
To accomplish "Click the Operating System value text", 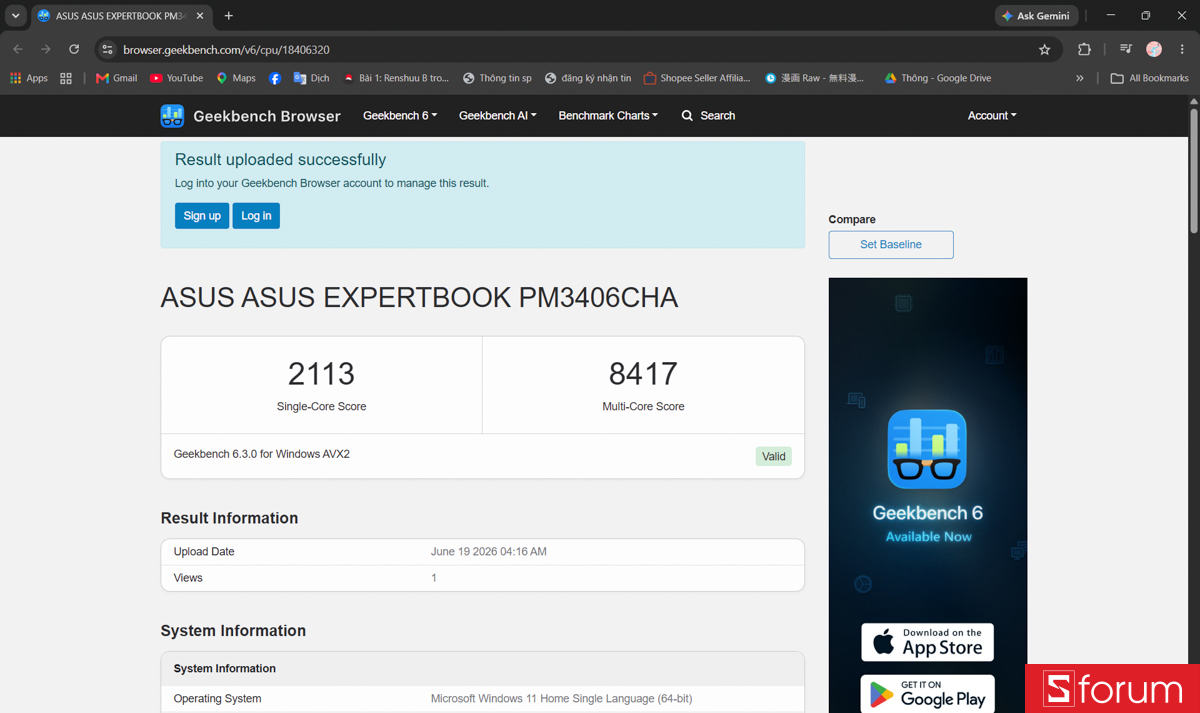I will click(561, 699).
